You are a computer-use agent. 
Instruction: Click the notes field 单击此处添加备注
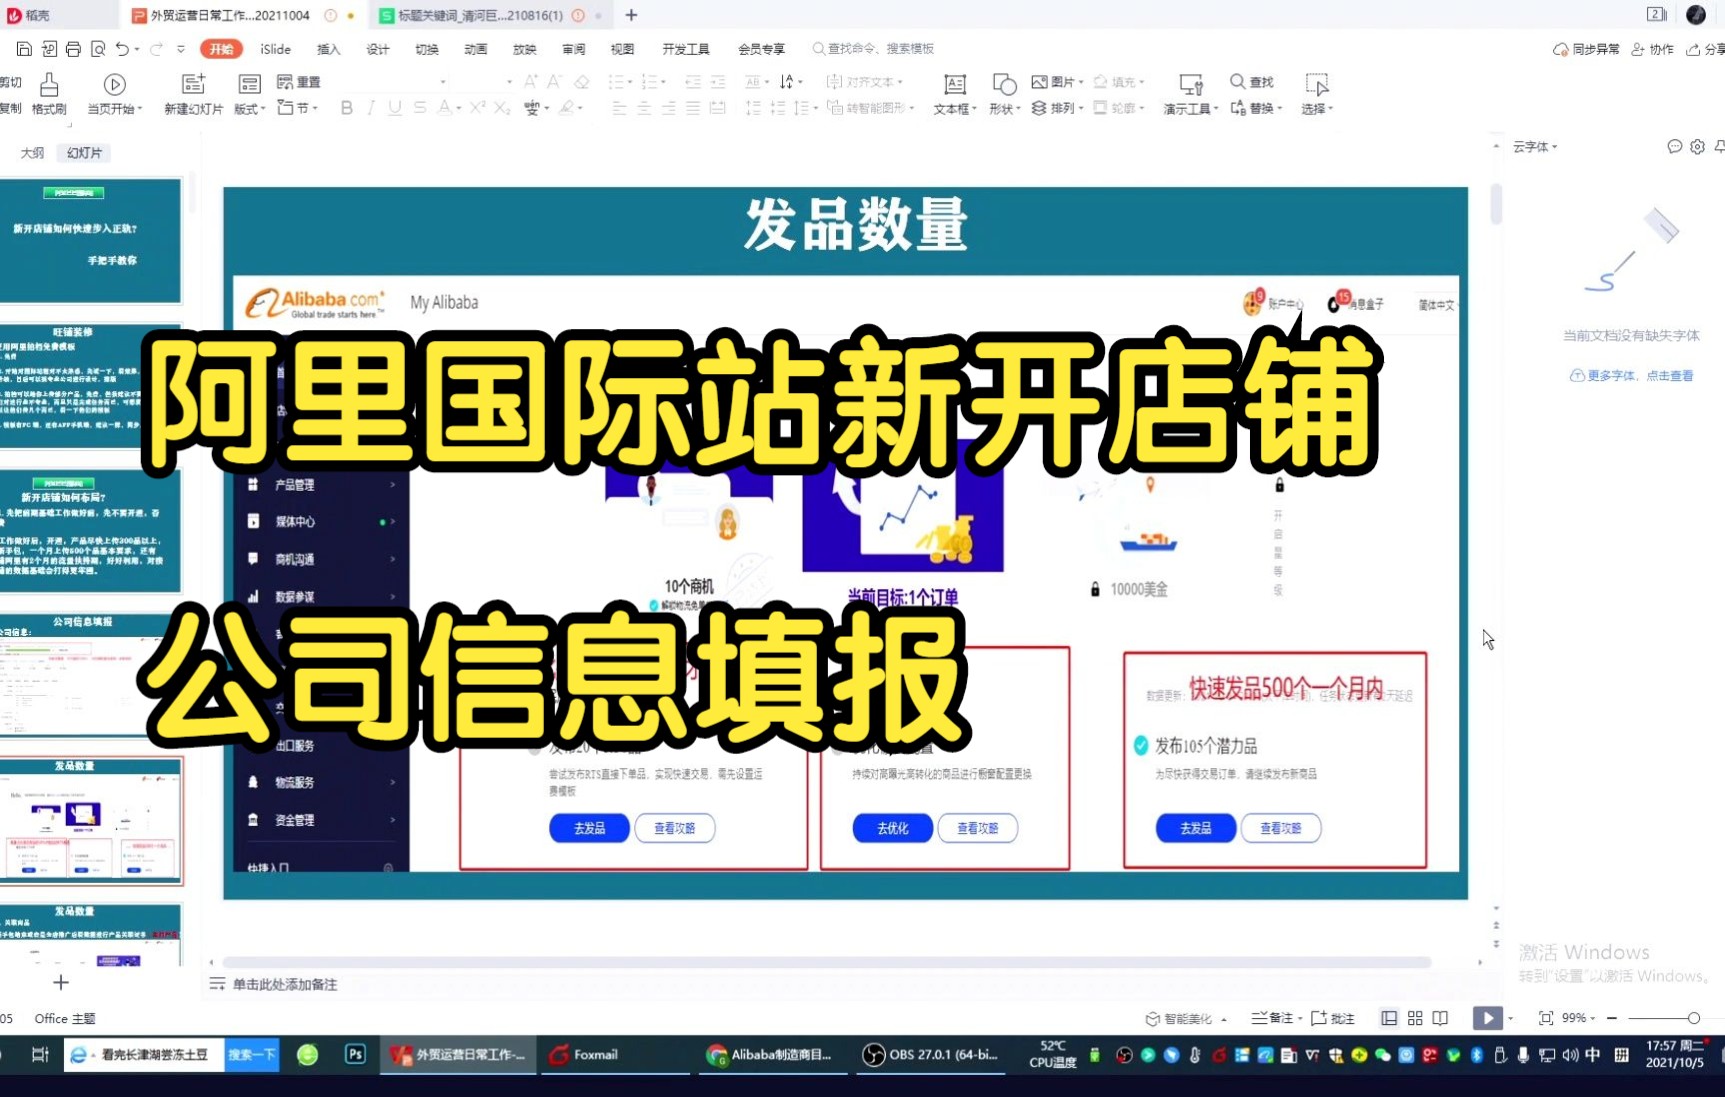coord(285,984)
